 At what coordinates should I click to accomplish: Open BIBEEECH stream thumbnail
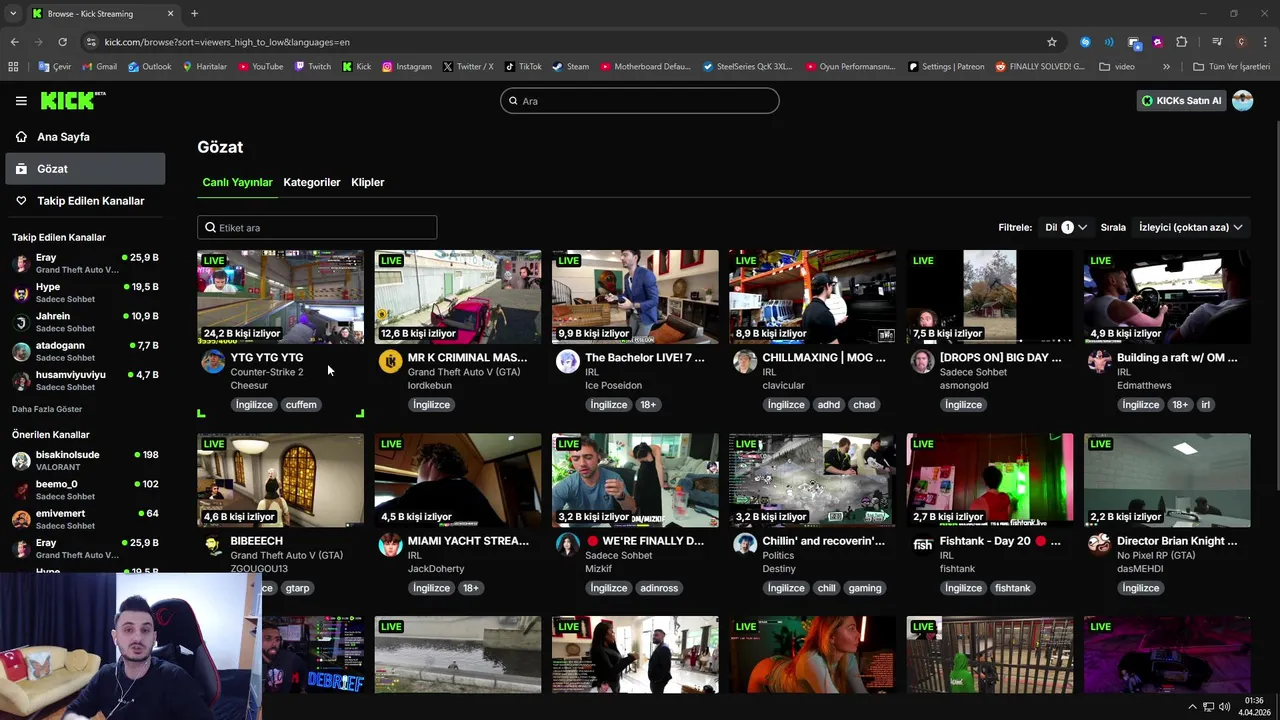280,480
